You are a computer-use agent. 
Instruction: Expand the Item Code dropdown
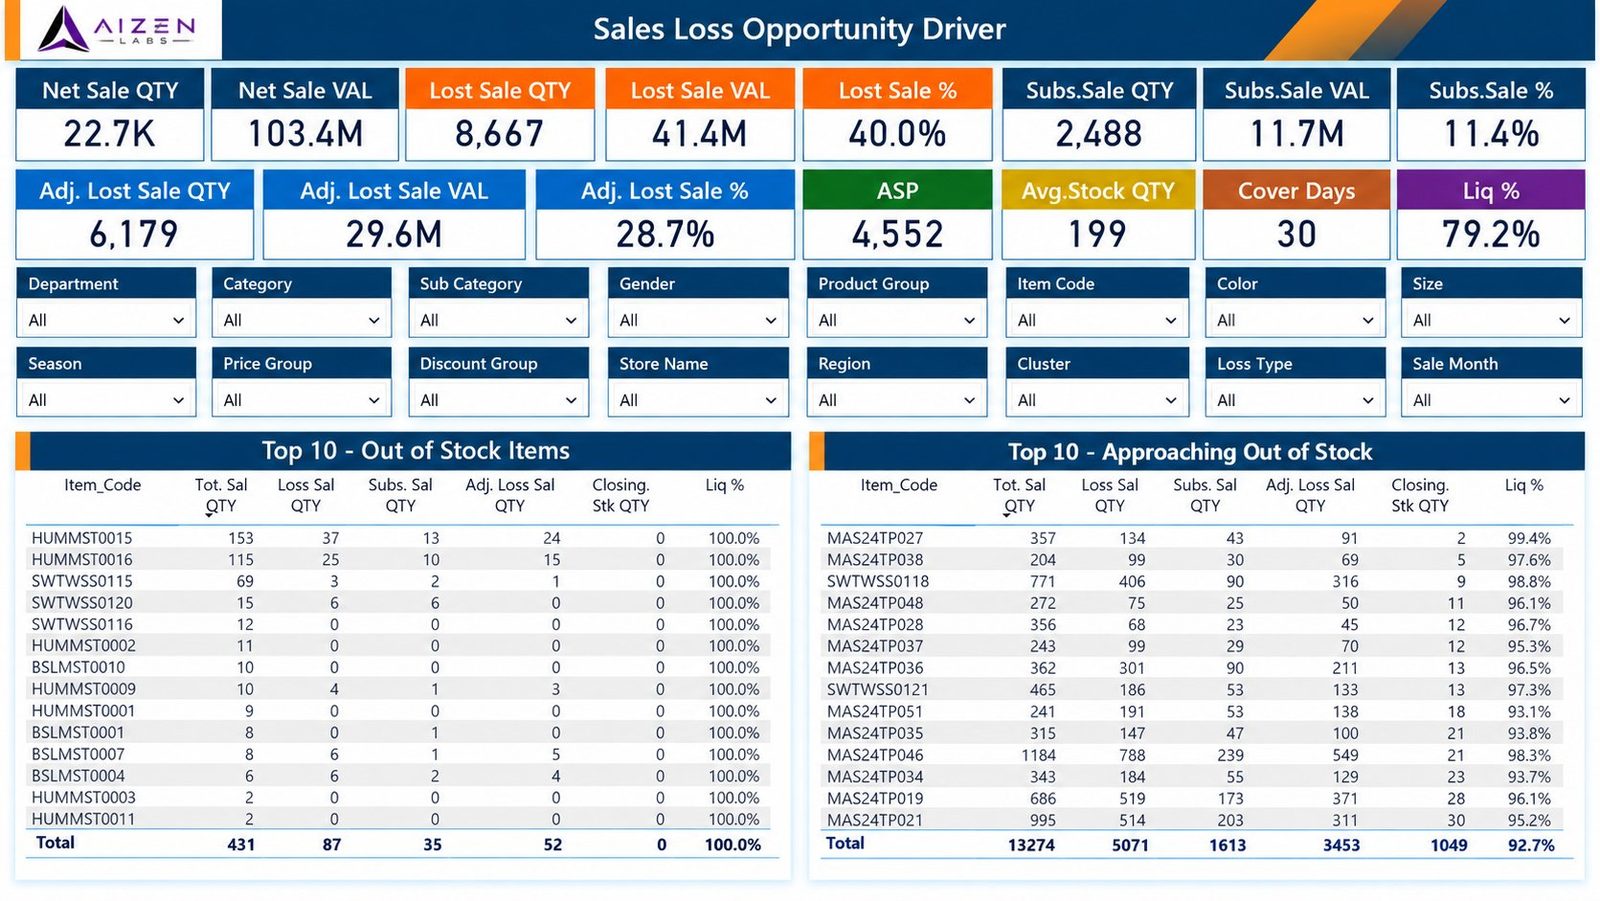point(1097,320)
